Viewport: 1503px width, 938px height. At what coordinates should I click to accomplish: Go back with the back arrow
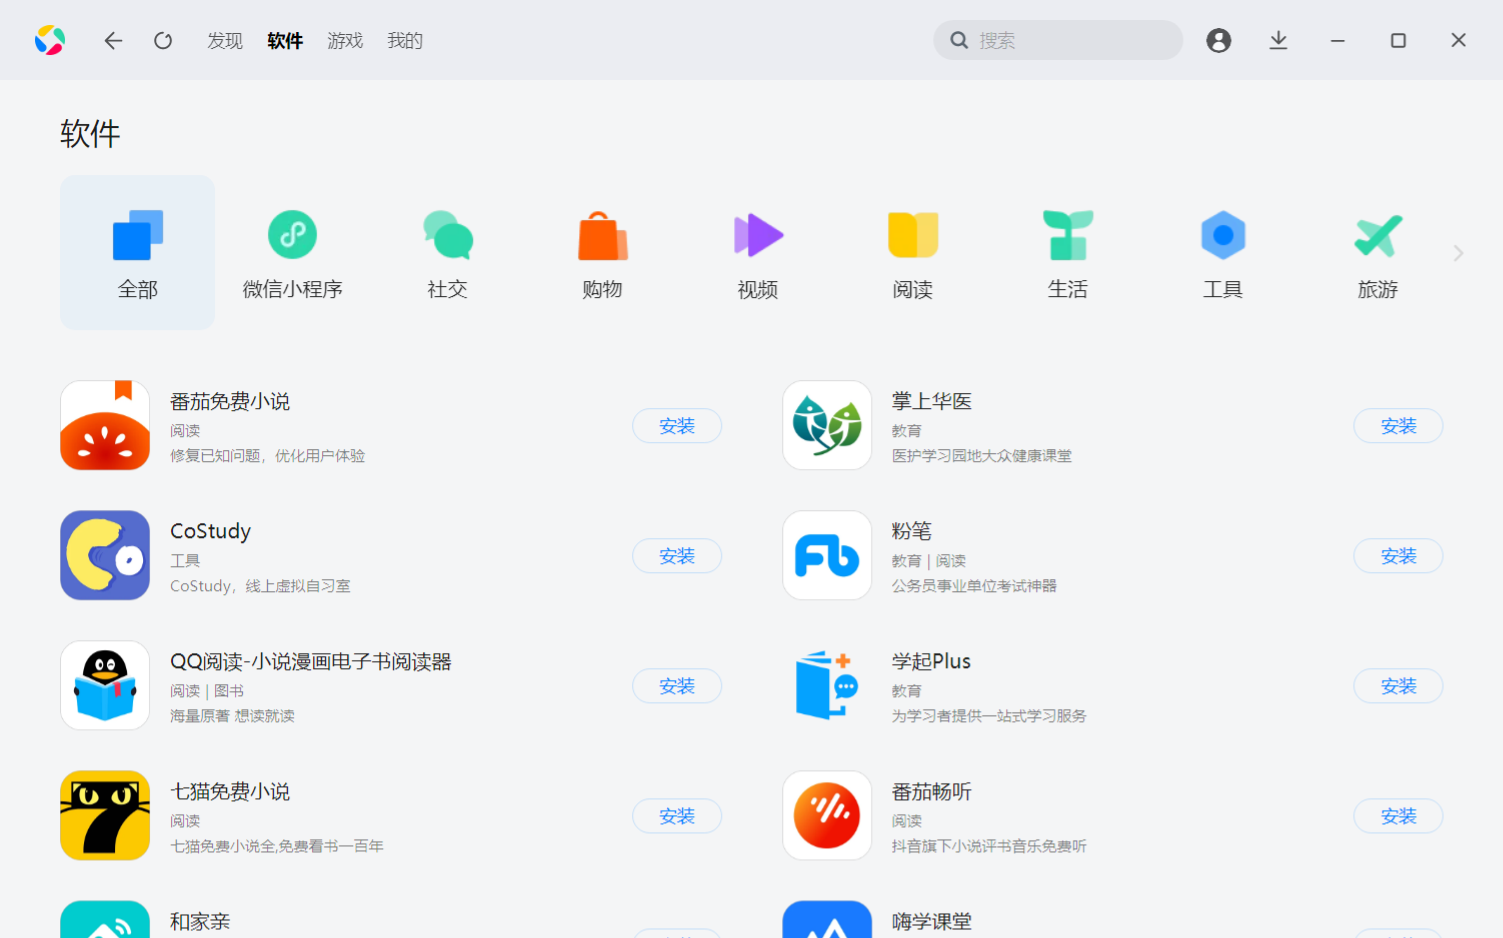click(x=113, y=40)
